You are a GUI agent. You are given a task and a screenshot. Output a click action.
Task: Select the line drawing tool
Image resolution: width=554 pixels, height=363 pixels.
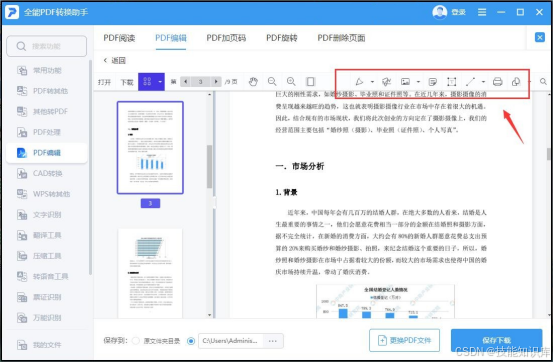[470, 82]
